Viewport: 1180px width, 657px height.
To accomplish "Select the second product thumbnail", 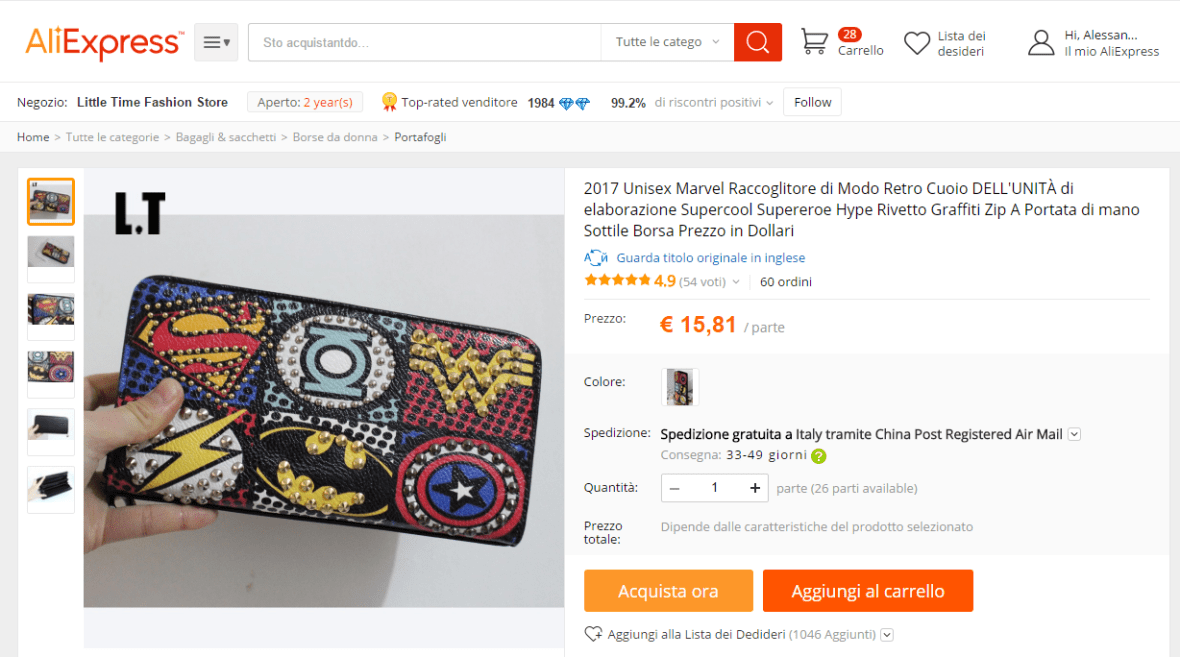I will point(51,252).
